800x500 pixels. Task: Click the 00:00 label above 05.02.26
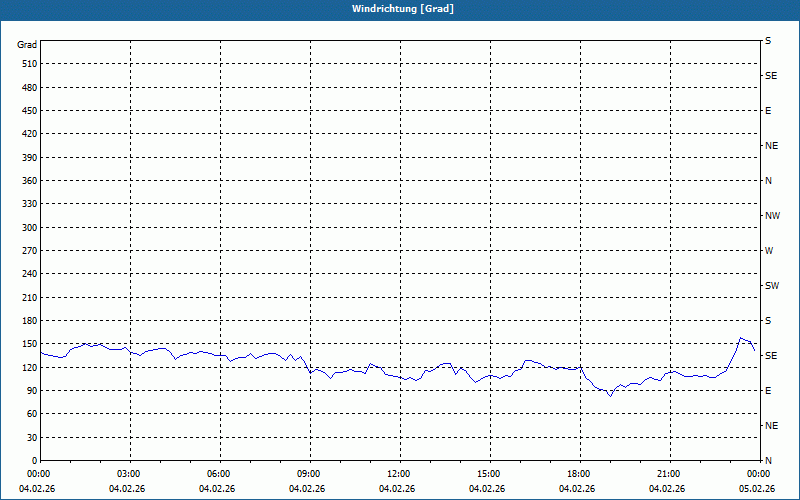(760, 474)
